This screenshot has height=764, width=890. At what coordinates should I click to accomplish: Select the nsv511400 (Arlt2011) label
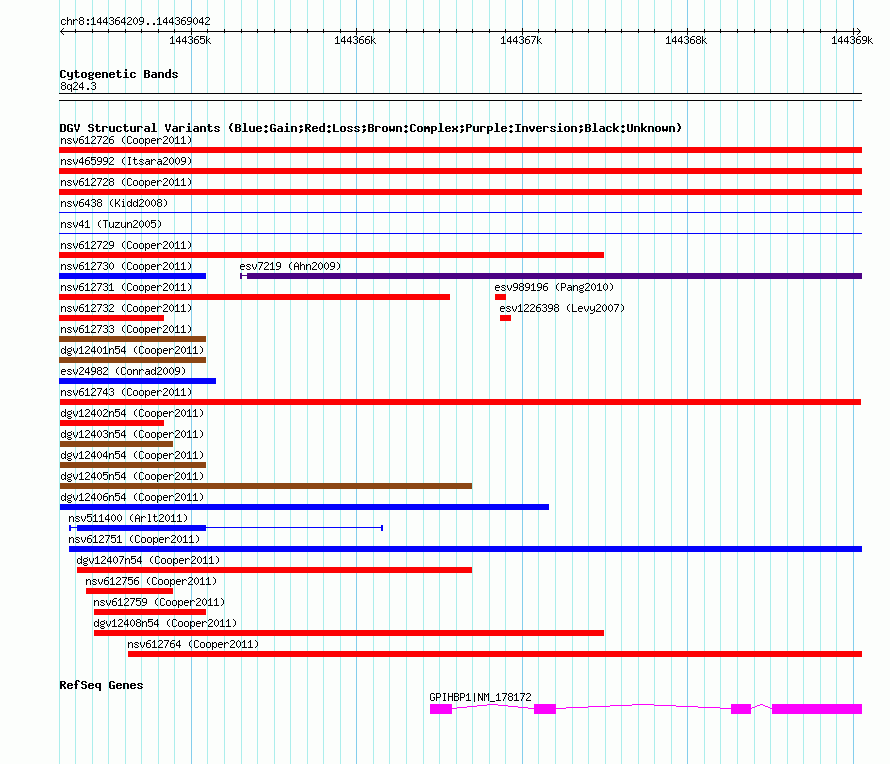point(128,518)
